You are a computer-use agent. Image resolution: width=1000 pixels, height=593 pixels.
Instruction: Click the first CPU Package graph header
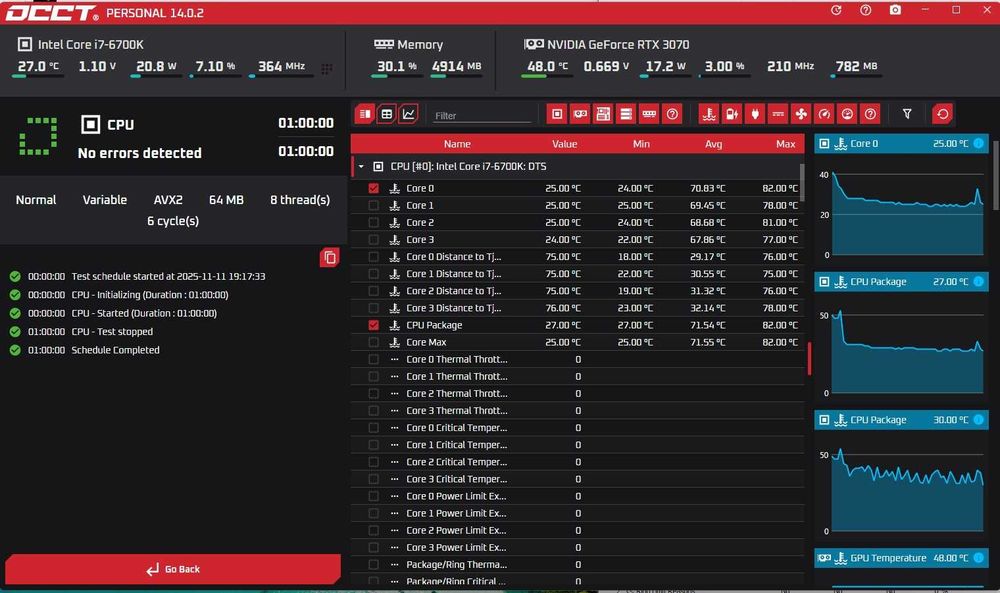tap(901, 282)
